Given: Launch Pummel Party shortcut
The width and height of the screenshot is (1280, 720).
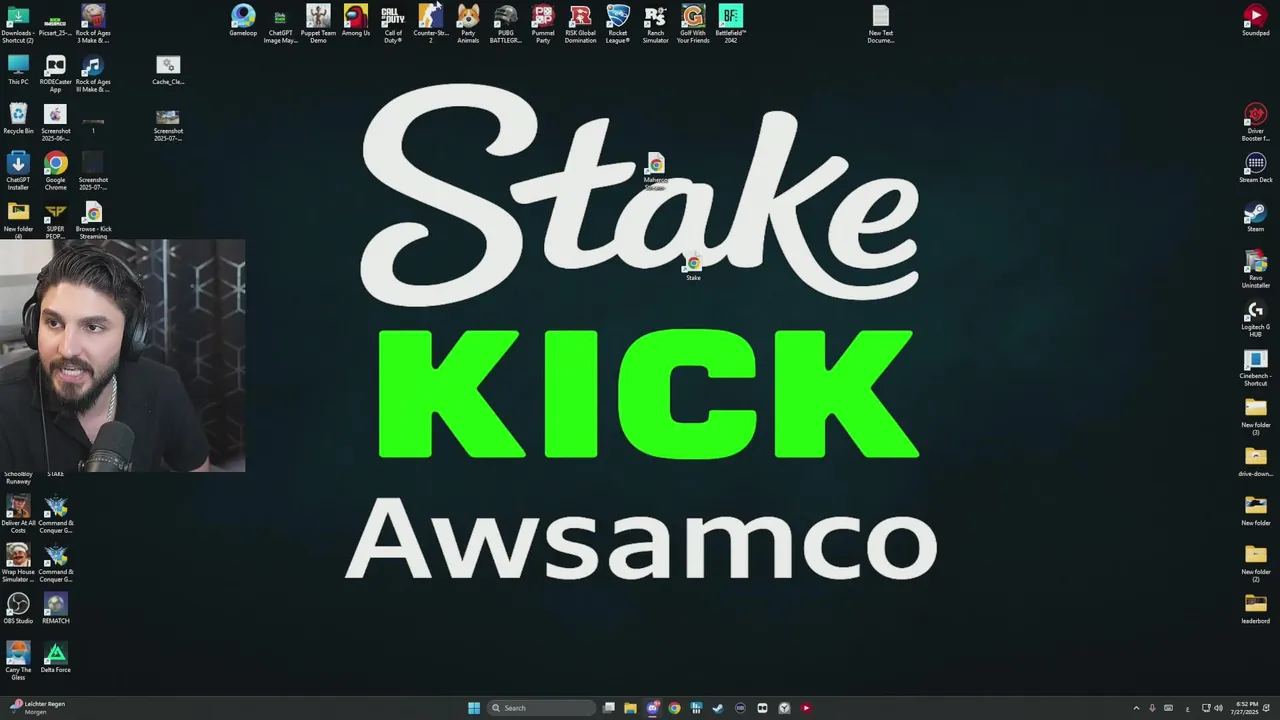Looking at the screenshot, I should coord(543,24).
